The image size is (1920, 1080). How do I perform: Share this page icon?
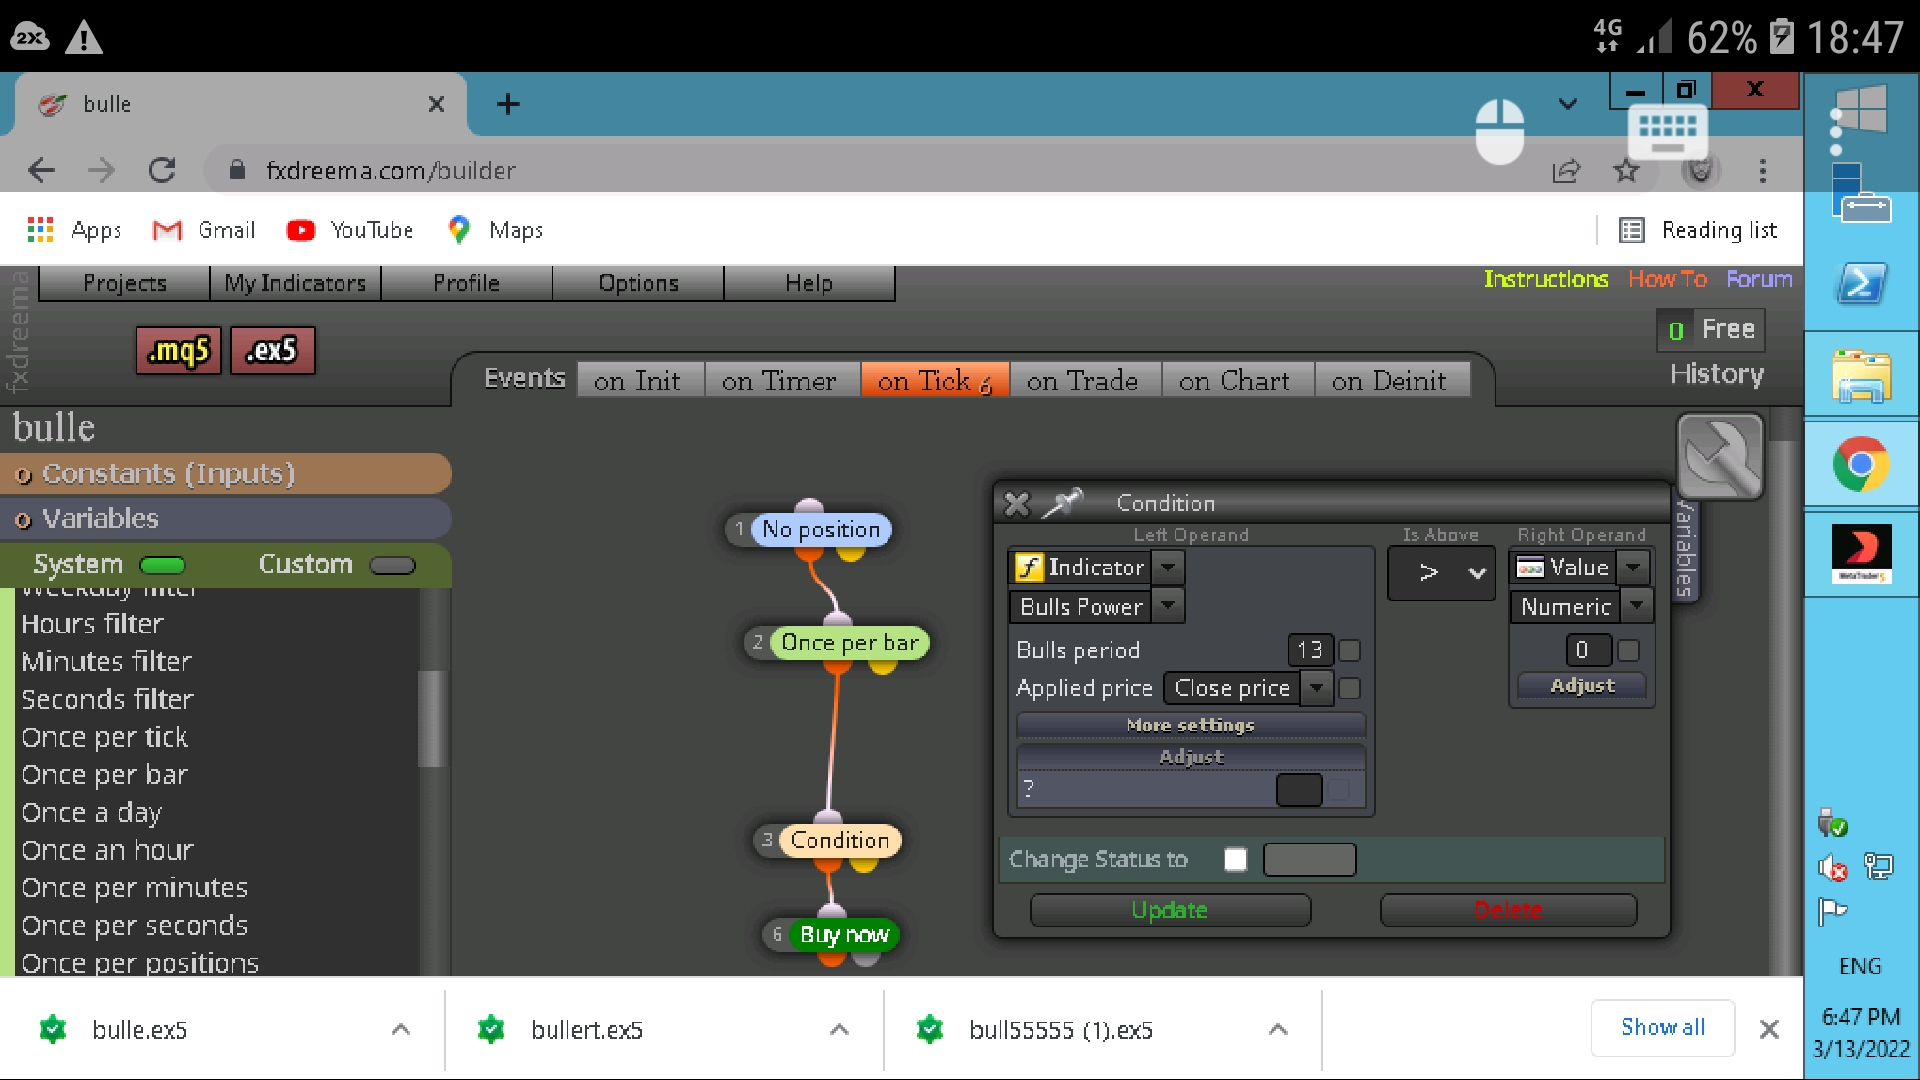[x=1566, y=171]
